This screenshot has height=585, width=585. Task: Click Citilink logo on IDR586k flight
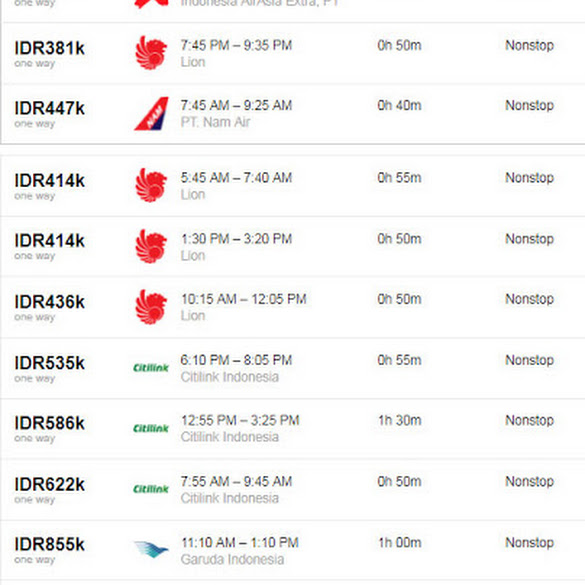click(x=151, y=428)
